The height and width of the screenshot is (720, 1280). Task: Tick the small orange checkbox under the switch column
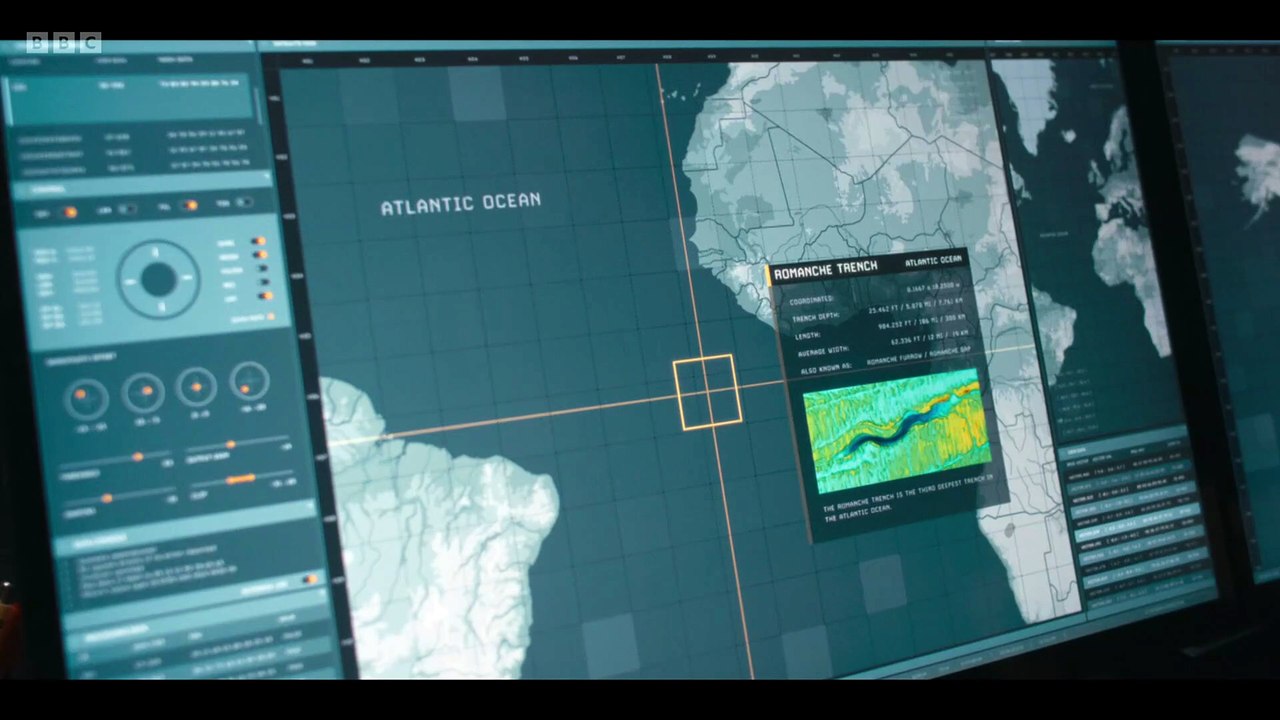tap(270, 316)
